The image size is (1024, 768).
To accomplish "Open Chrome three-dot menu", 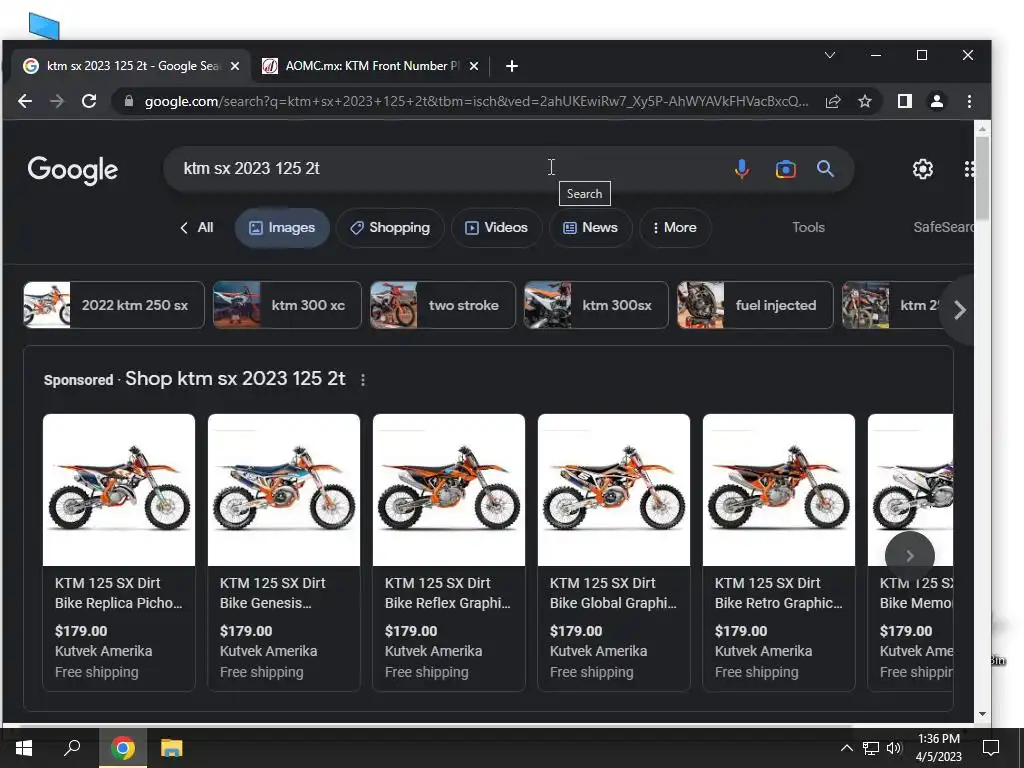I will click(969, 101).
